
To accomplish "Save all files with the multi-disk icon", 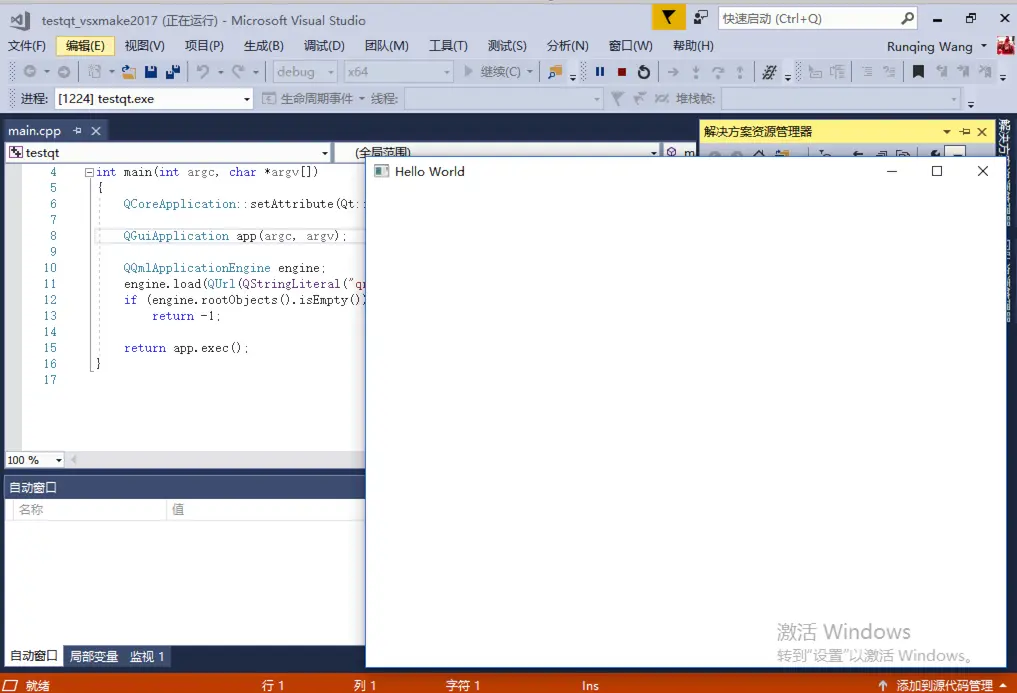I will point(173,72).
